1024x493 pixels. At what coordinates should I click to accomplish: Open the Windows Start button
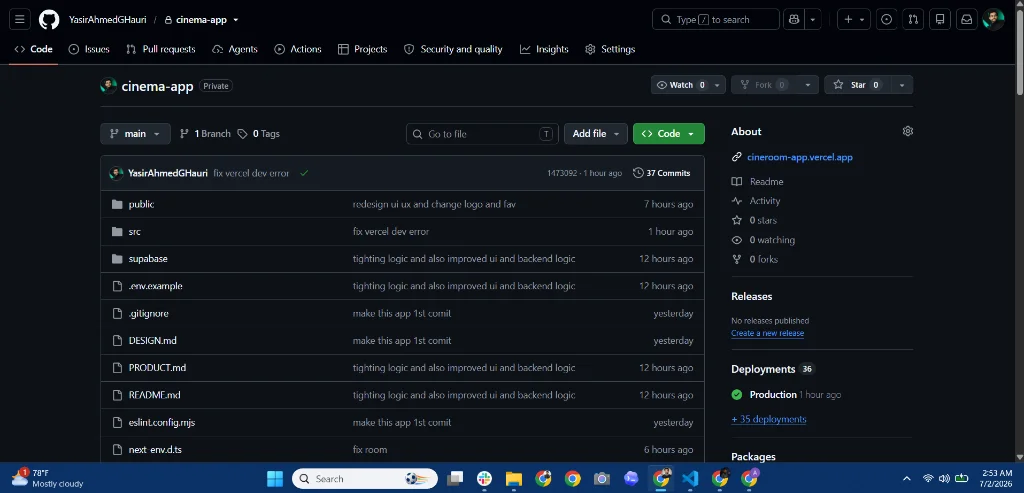click(275, 479)
